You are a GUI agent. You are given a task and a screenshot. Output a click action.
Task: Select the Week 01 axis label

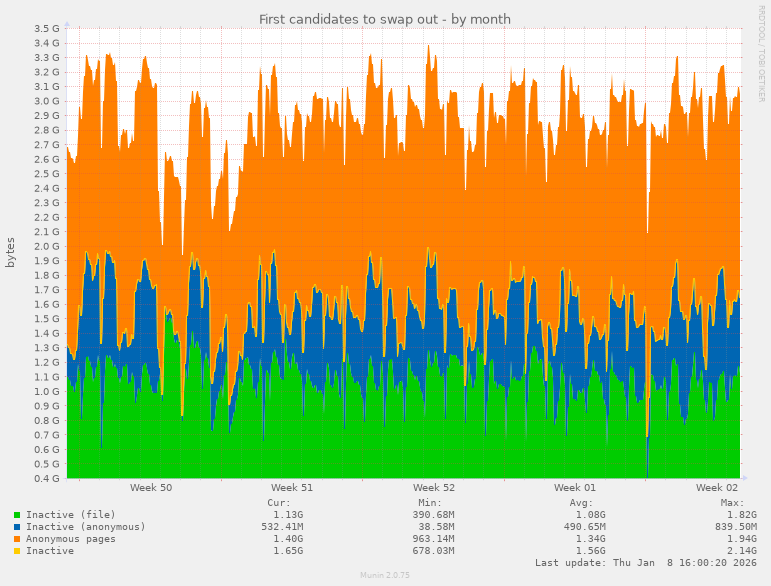pos(575,488)
